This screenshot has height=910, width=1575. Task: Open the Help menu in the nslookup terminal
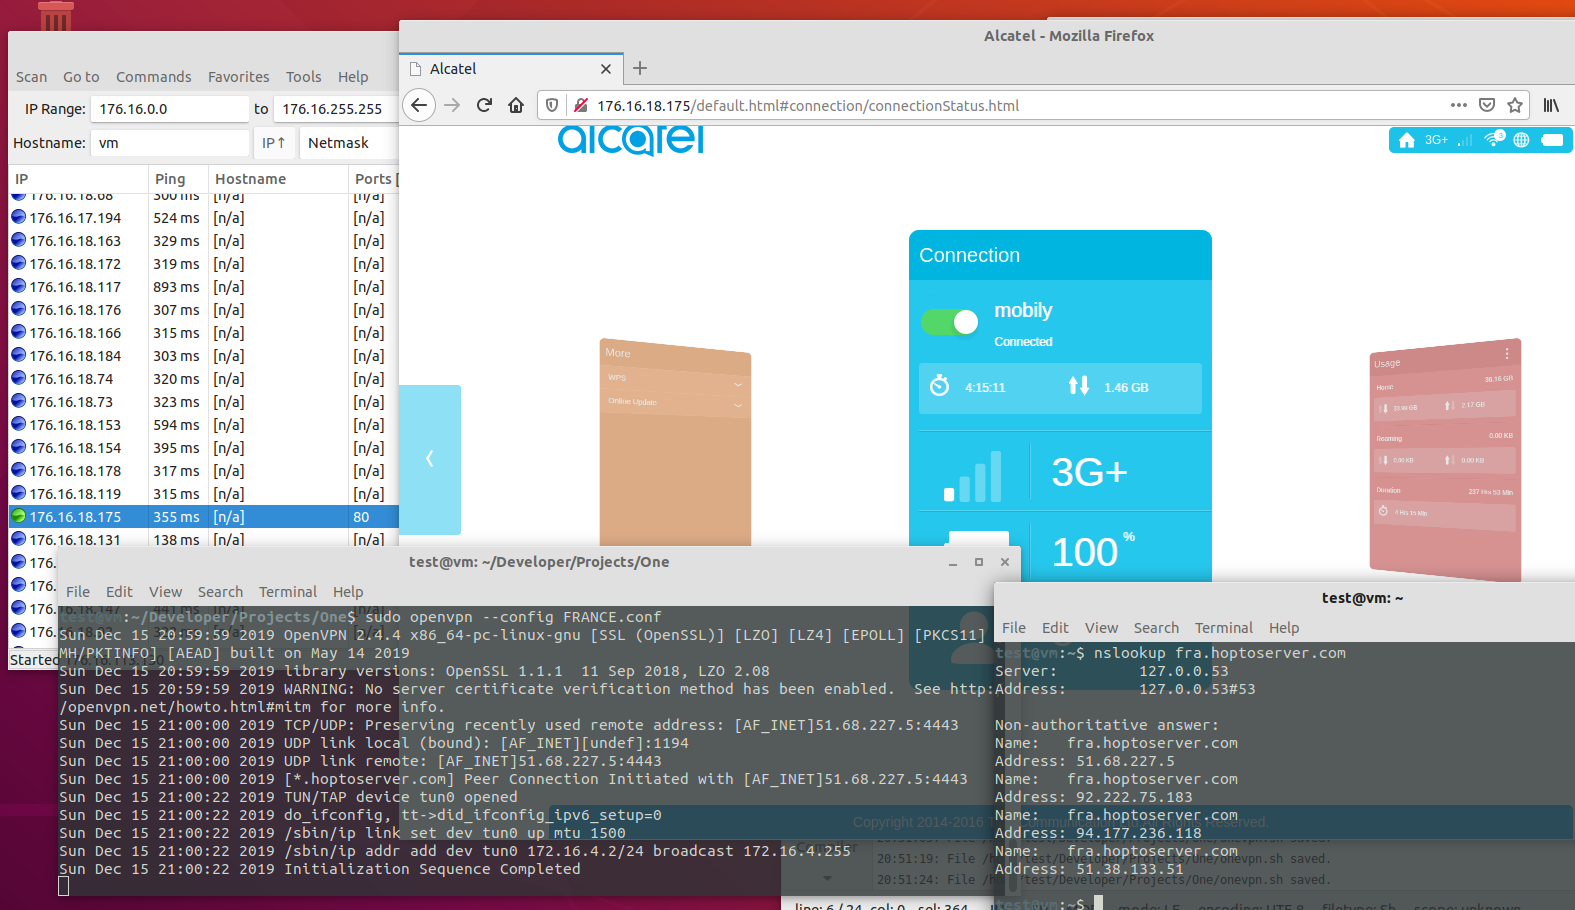[x=1284, y=628]
